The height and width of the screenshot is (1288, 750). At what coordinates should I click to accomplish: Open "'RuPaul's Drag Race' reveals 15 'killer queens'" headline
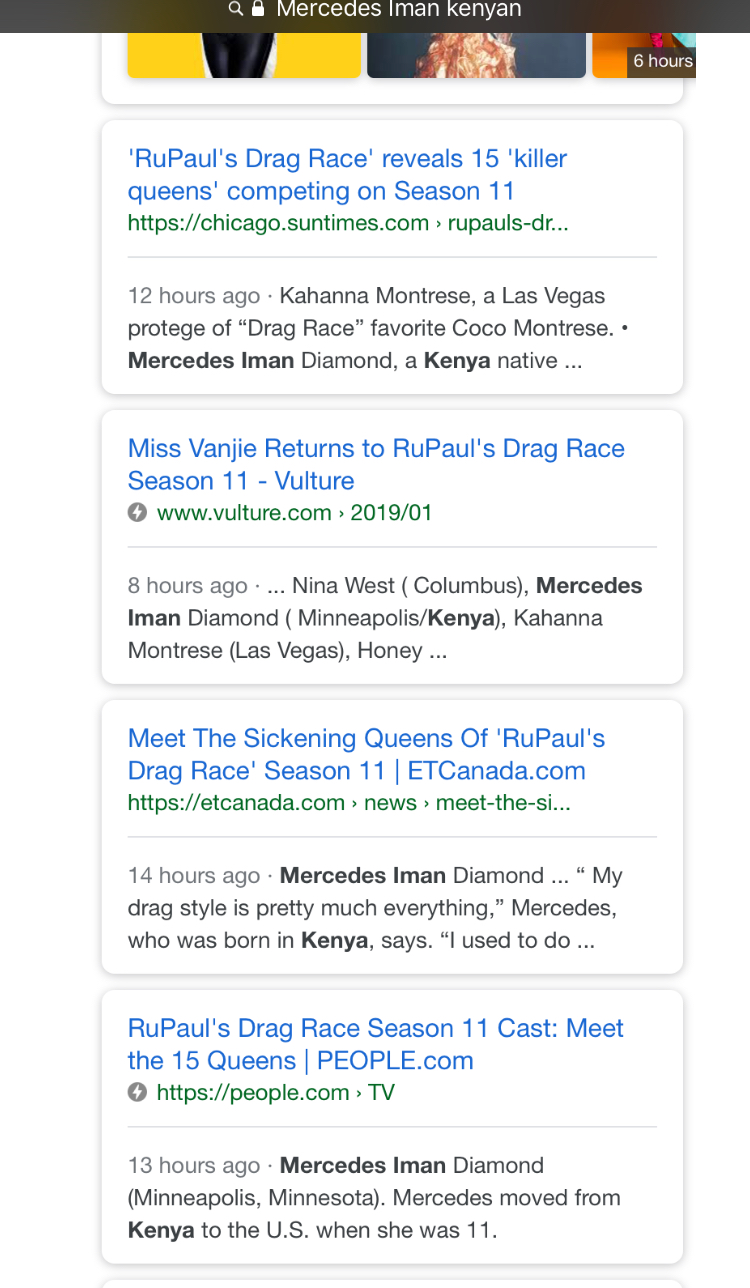coord(347,175)
